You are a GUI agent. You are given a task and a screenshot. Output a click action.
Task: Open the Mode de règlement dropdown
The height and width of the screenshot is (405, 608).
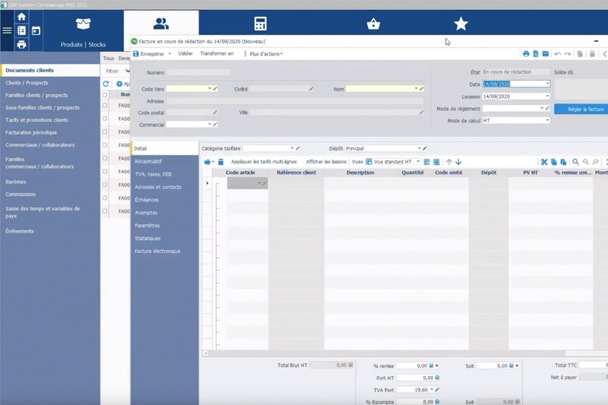(x=545, y=108)
